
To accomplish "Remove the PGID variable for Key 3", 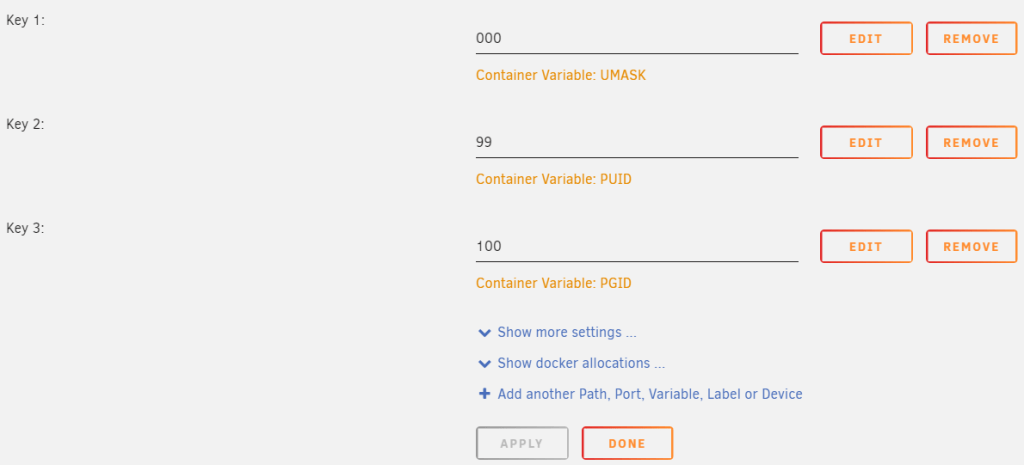I will 971,247.
